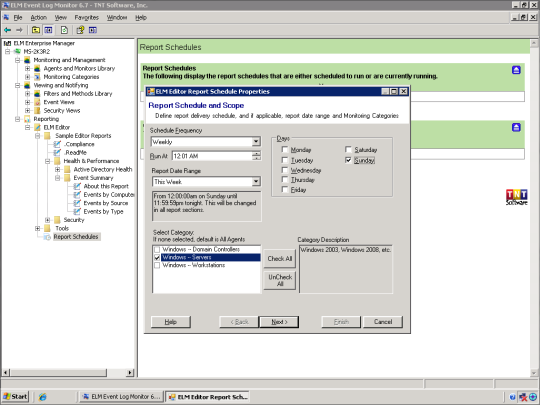Open the Action menu
This screenshot has width=540, height=405.
[x=38, y=18]
